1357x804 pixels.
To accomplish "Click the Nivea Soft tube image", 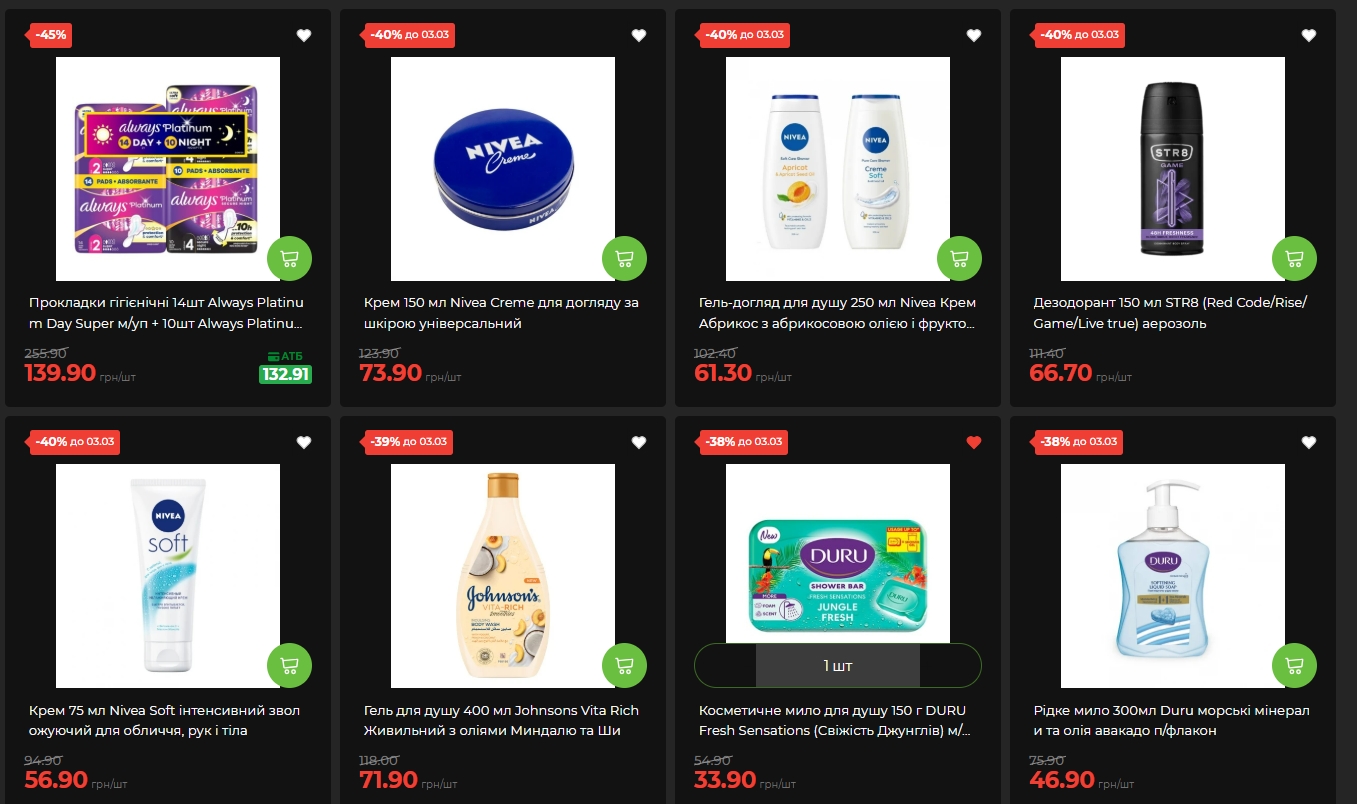I will 168,576.
